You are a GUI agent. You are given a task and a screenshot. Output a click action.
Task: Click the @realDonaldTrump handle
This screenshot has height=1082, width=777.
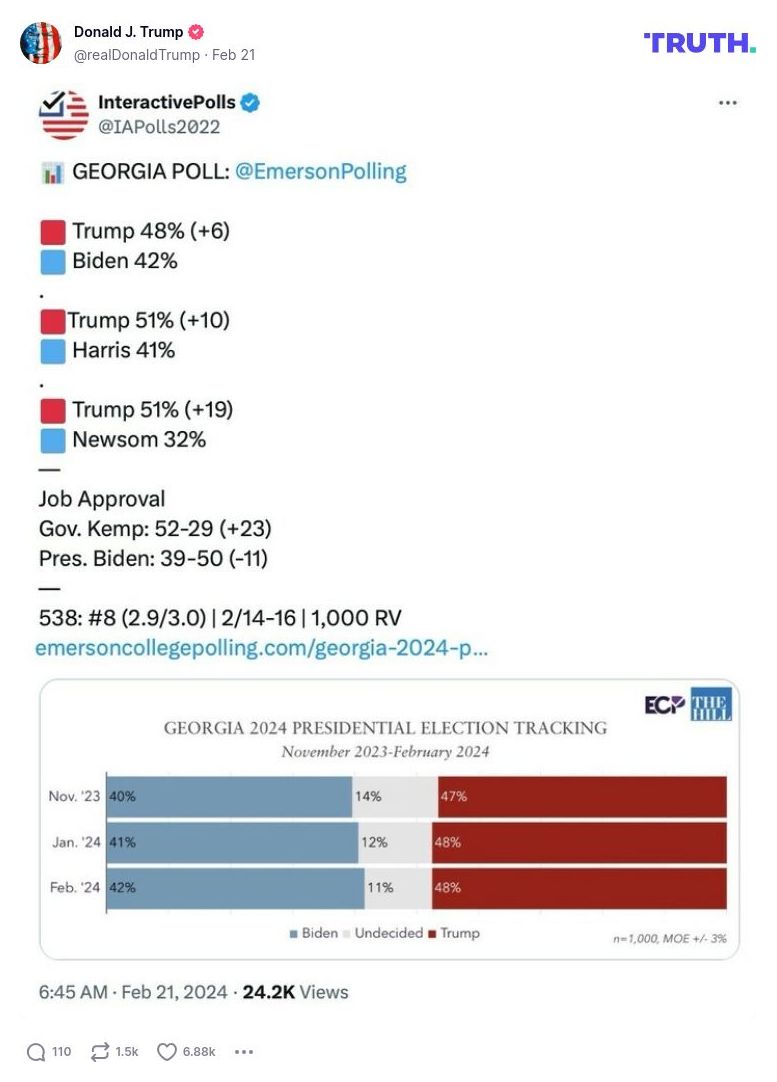[137, 55]
